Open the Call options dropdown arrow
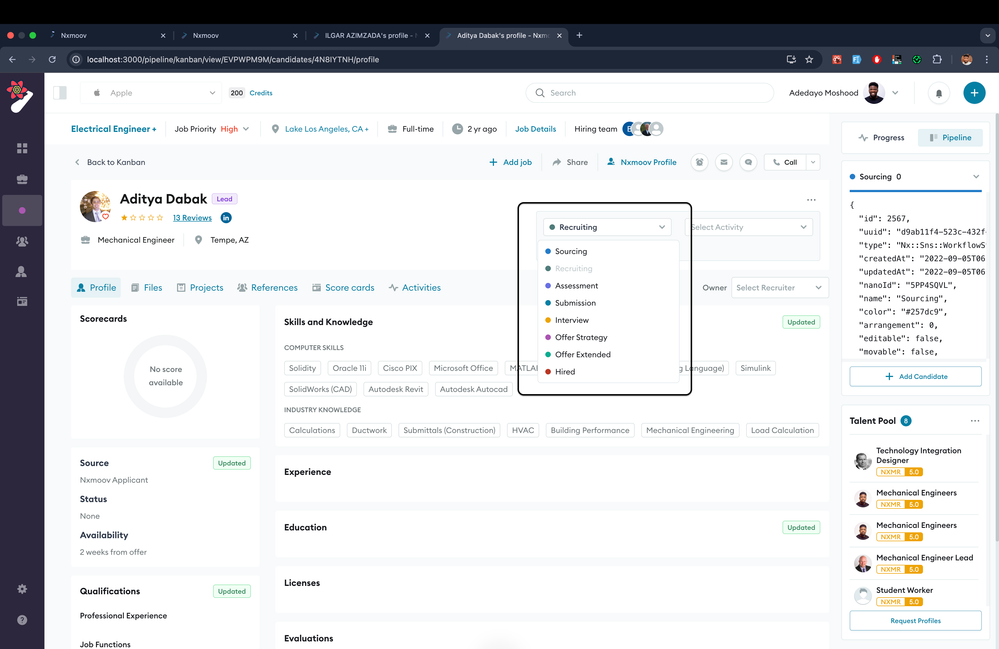Image resolution: width=999 pixels, height=649 pixels. coord(813,162)
